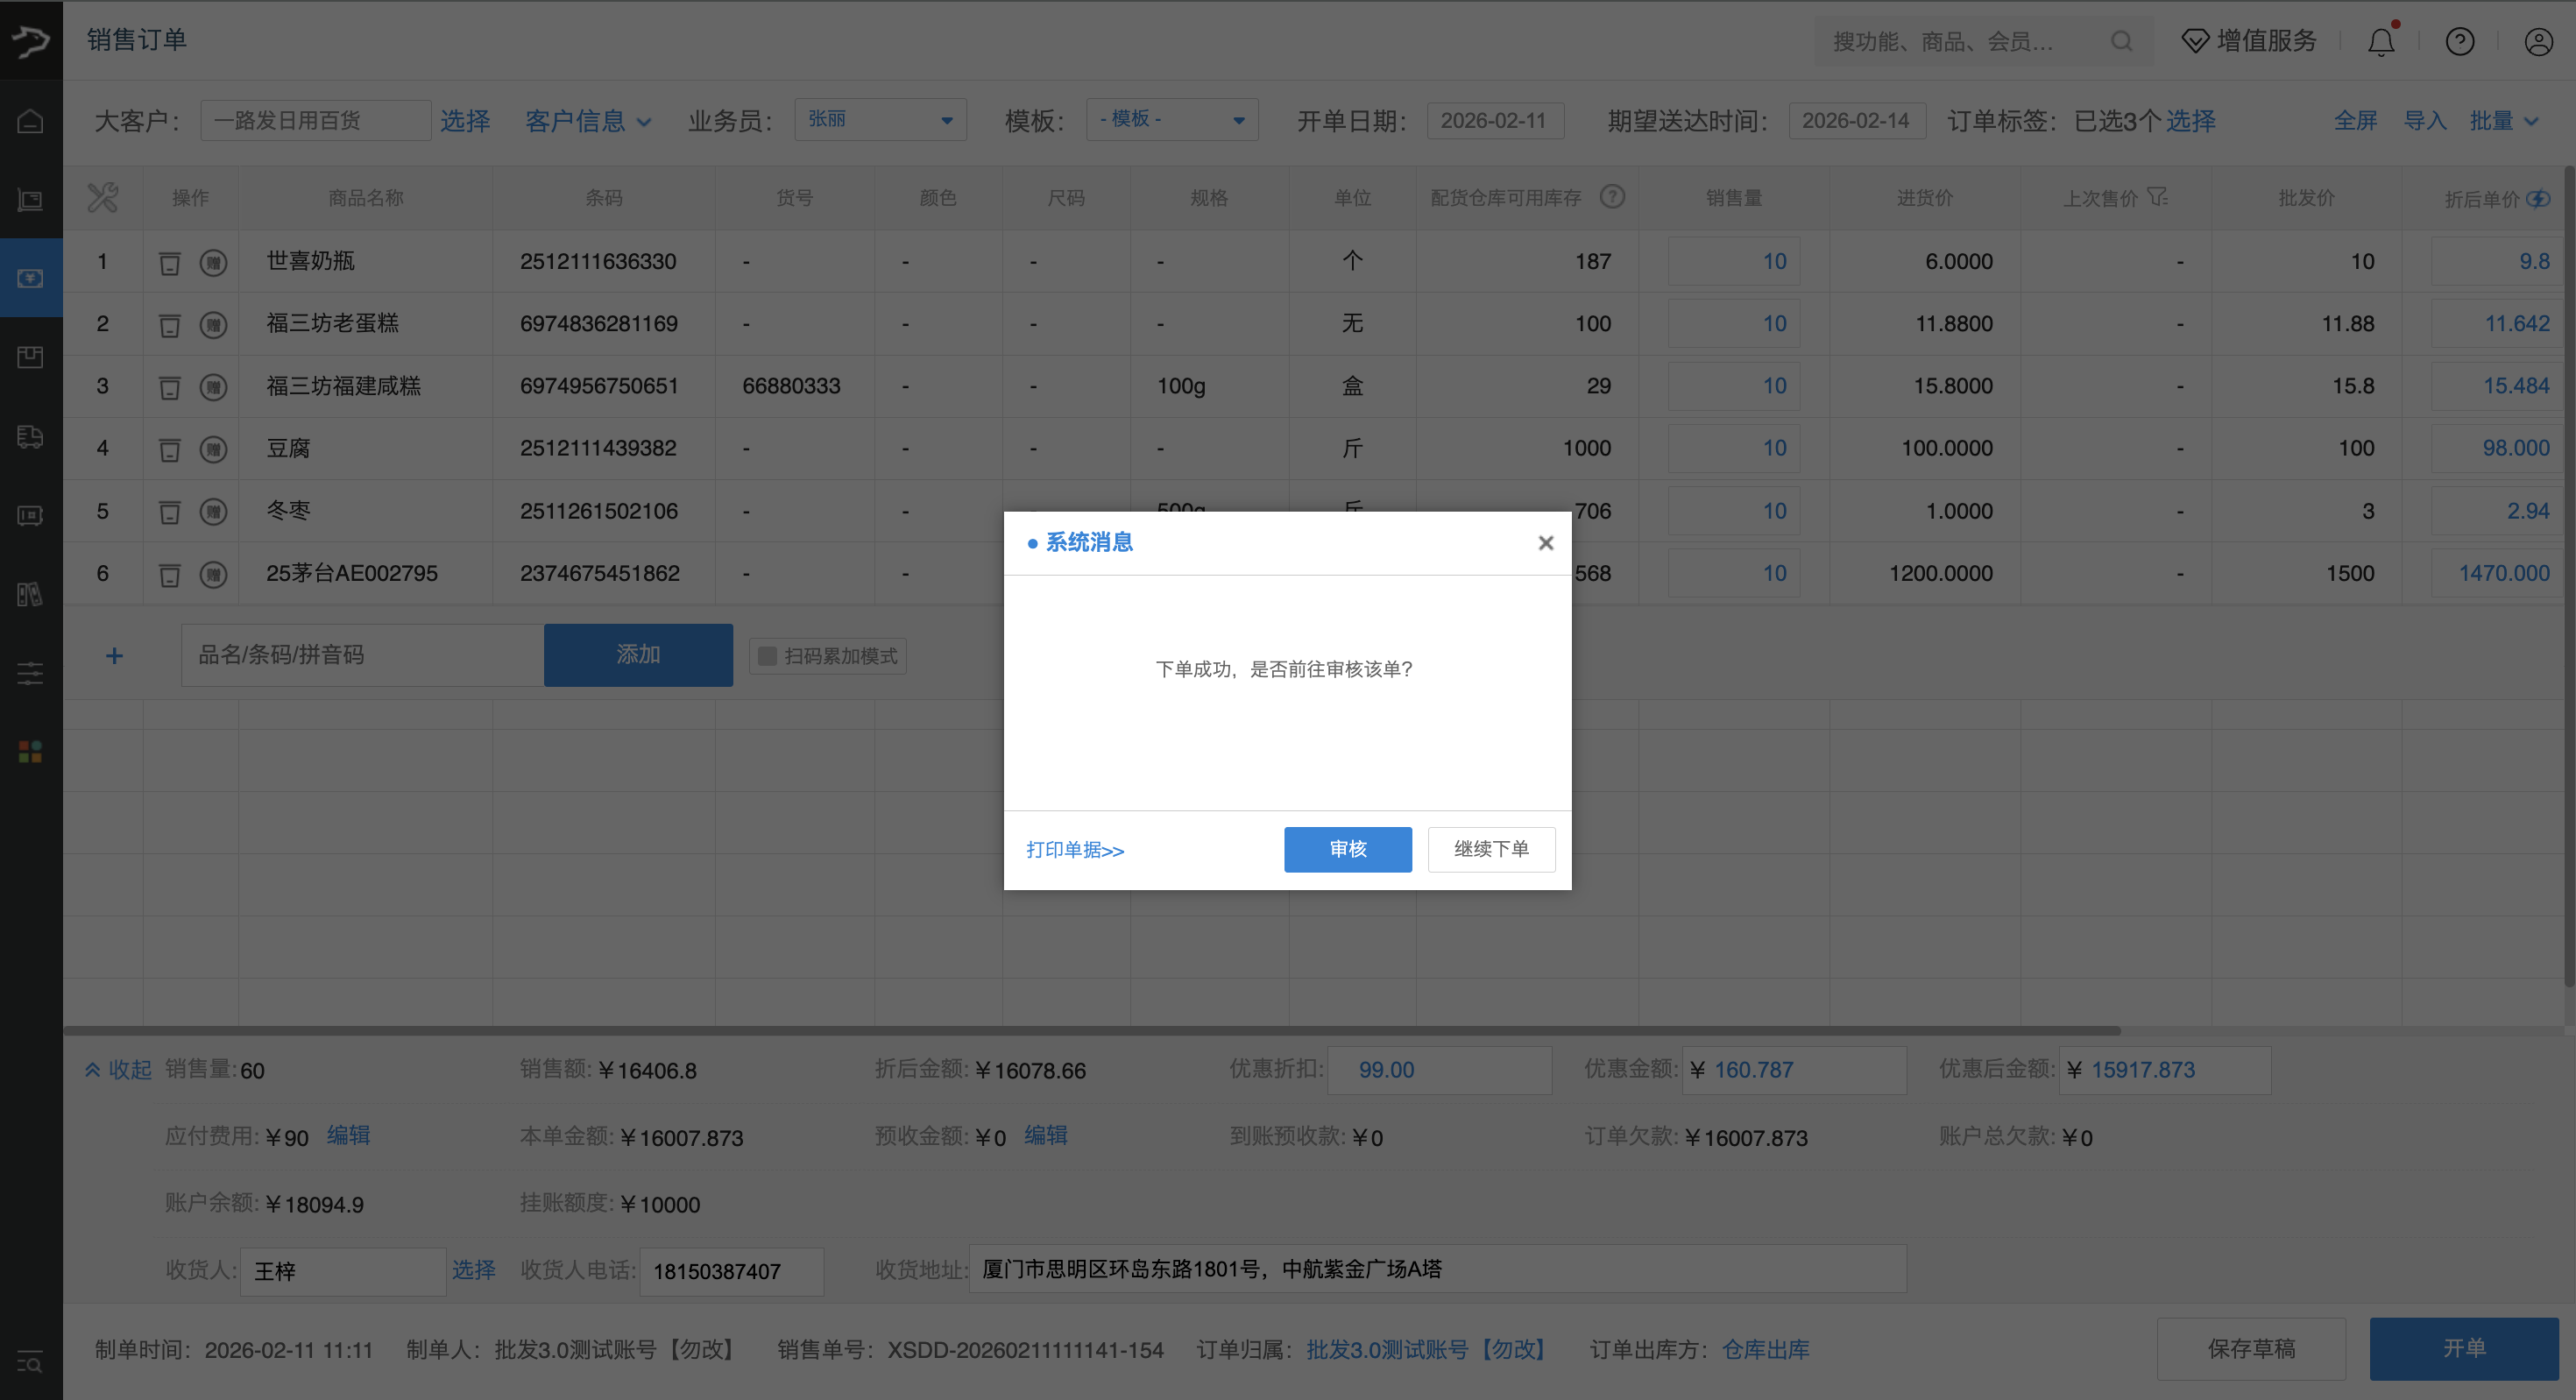Click the gift icon on the 世喜奶瓶 row

(x=213, y=261)
